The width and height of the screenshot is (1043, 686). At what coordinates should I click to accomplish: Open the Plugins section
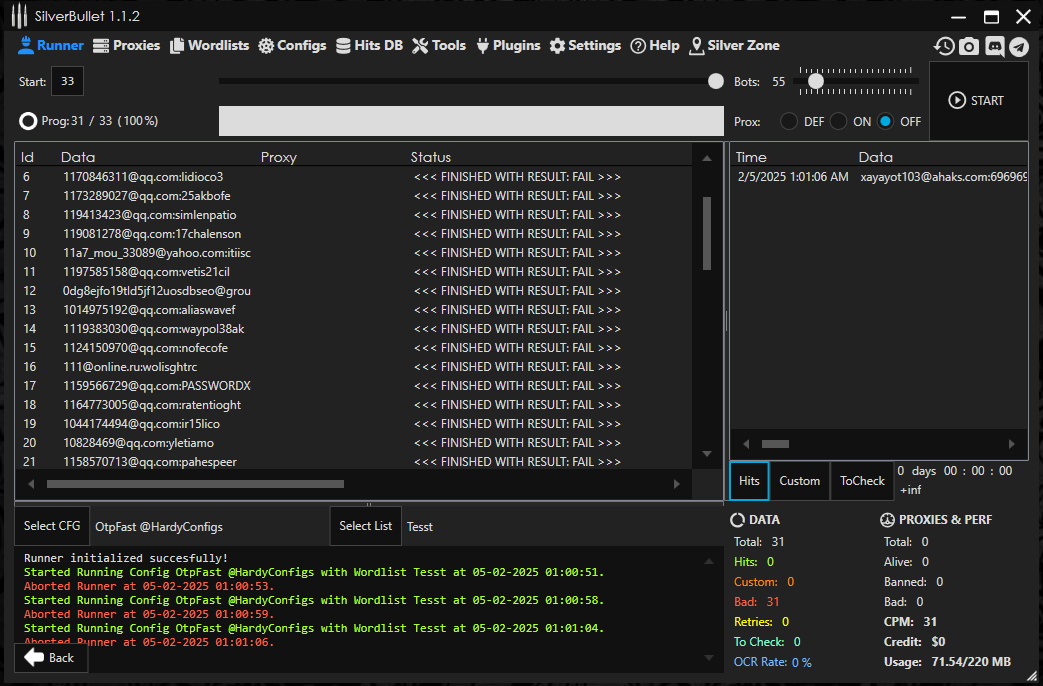(x=507, y=45)
